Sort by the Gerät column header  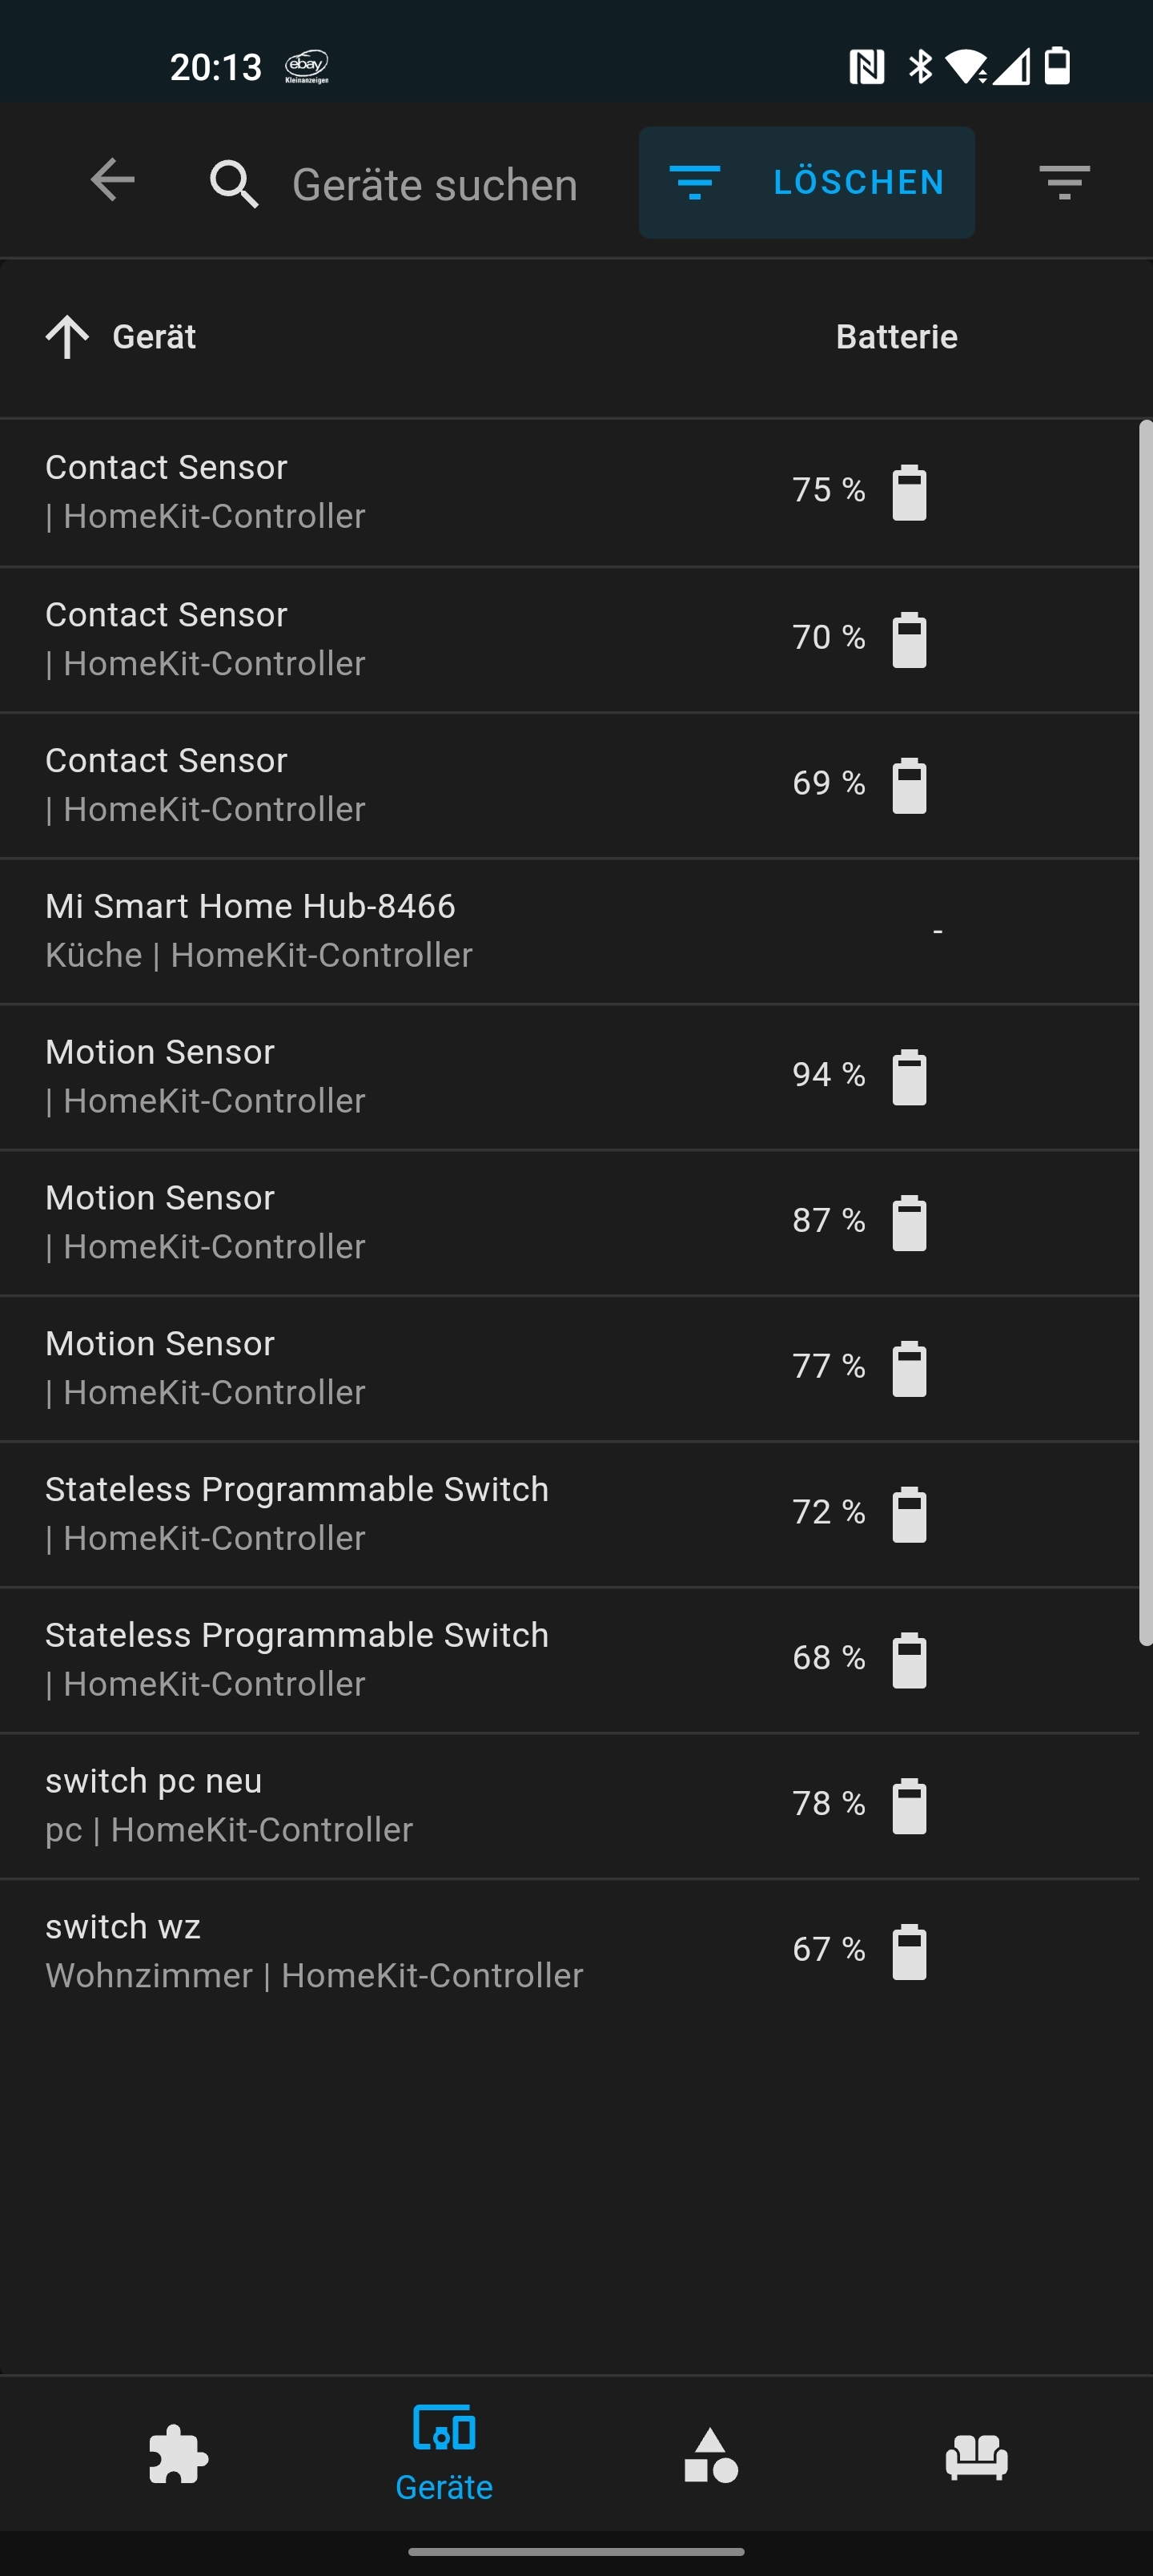[154, 337]
